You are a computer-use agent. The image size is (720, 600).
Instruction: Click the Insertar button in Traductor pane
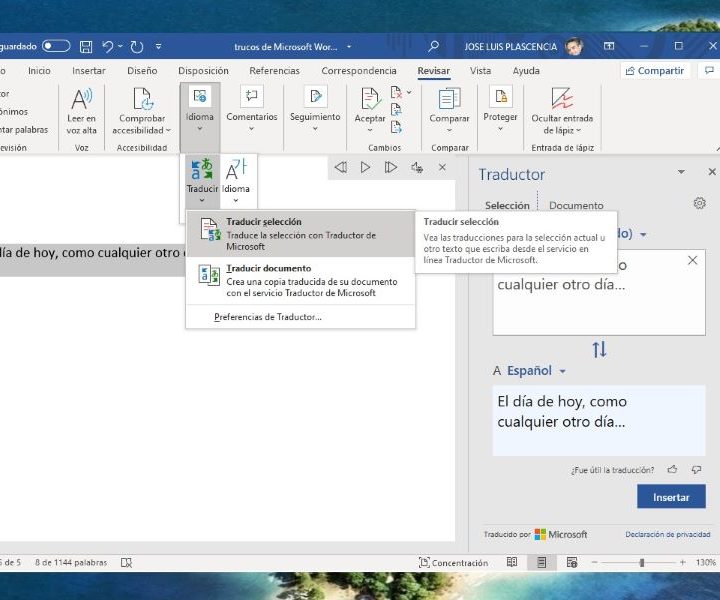click(x=671, y=497)
